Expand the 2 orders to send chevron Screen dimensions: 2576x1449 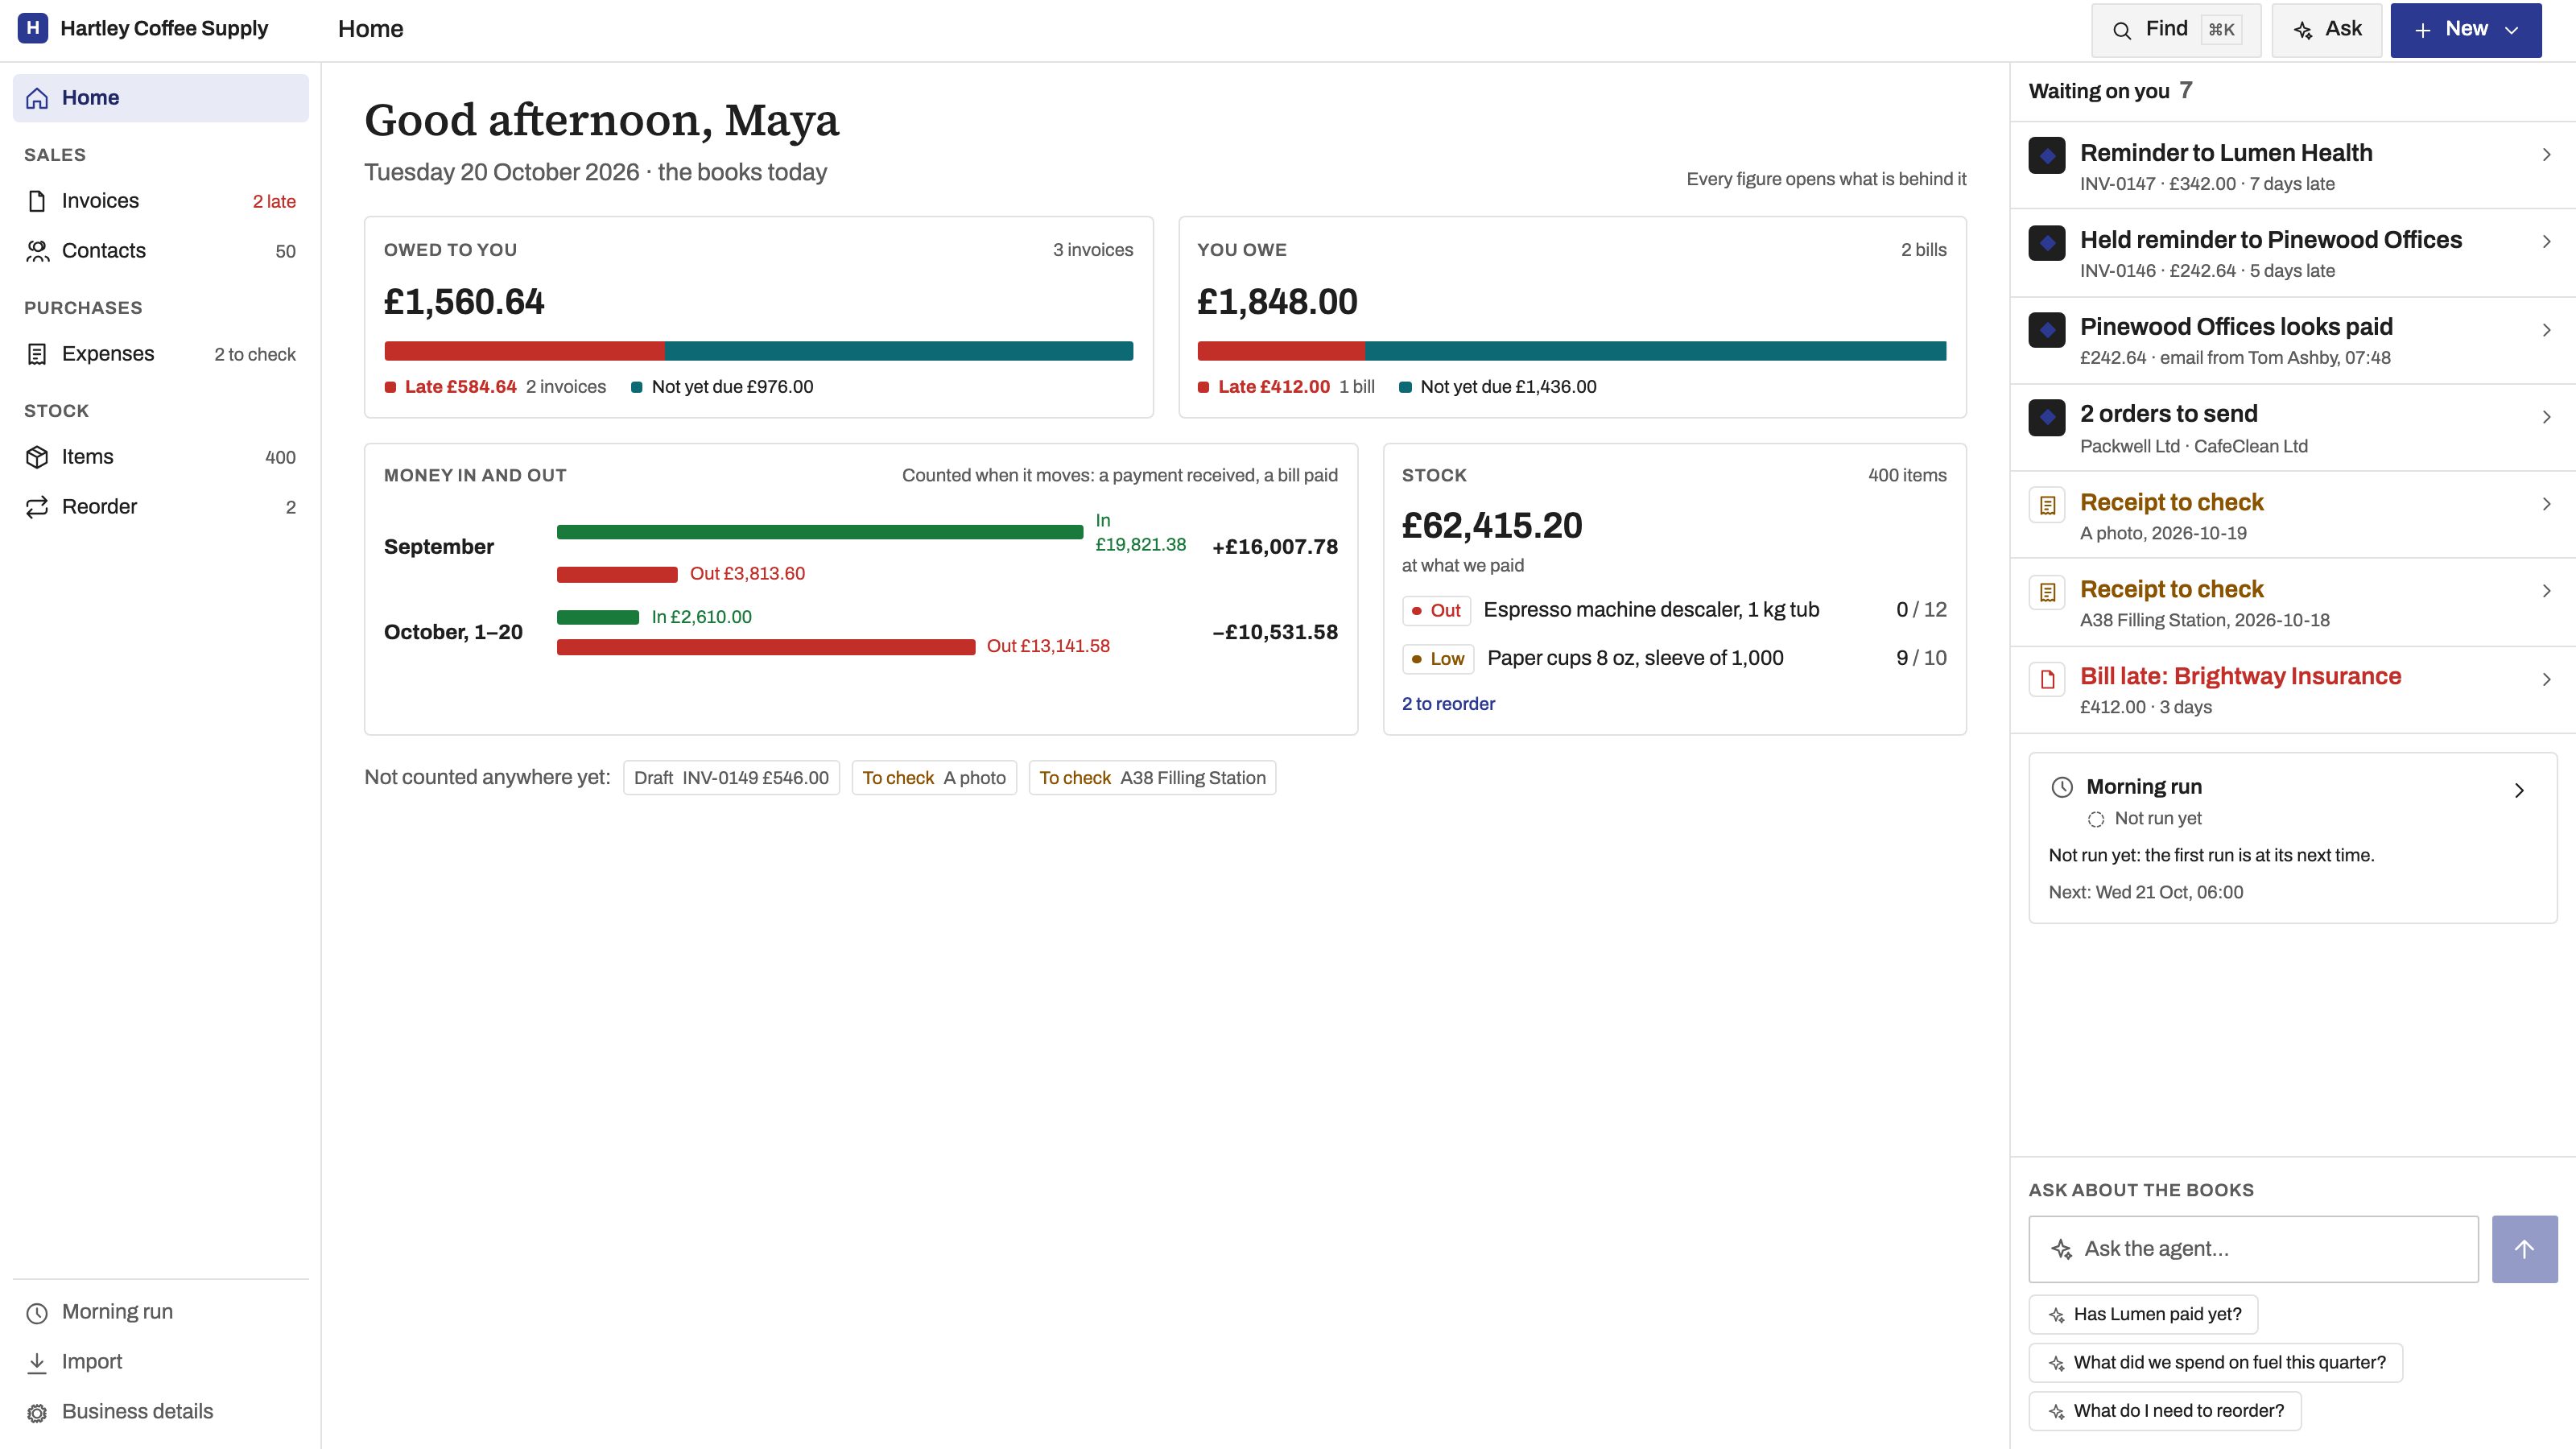pos(2546,417)
